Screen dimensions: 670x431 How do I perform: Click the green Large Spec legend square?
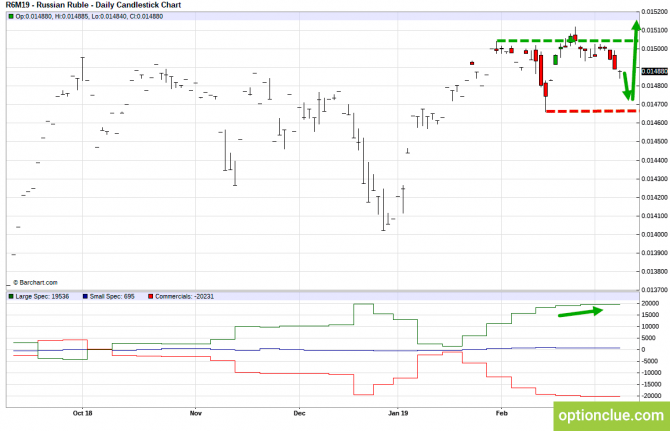pyautogui.click(x=11, y=296)
